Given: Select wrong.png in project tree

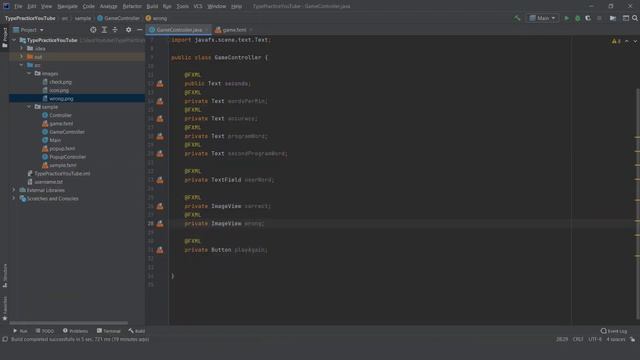Looking at the screenshot, I should (x=61, y=99).
